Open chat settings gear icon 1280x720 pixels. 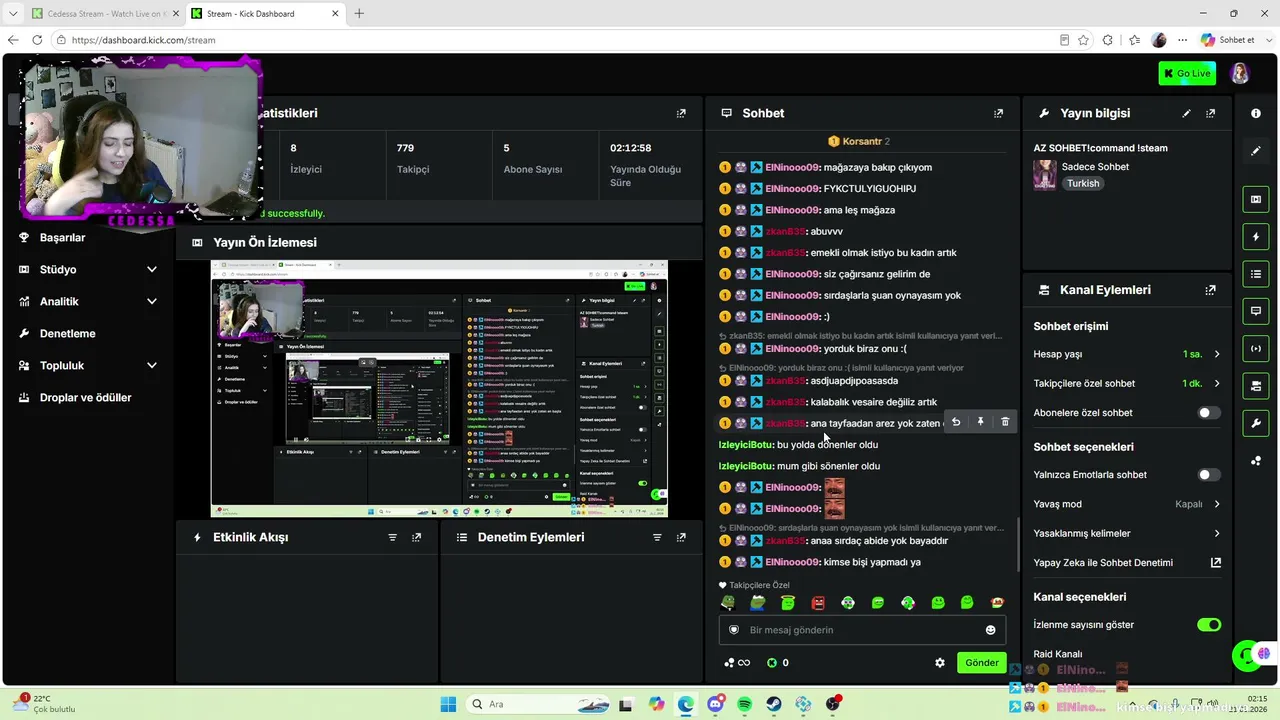[x=940, y=663]
